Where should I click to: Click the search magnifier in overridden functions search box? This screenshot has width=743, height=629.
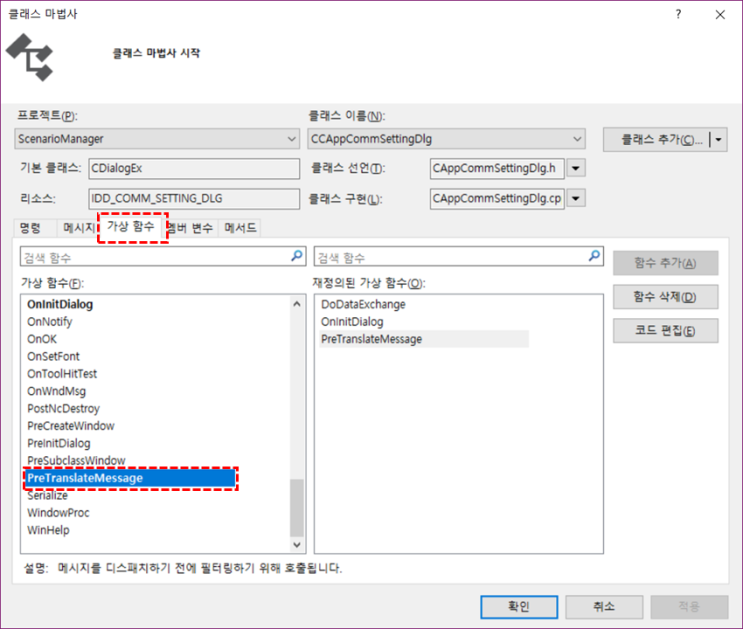point(594,256)
